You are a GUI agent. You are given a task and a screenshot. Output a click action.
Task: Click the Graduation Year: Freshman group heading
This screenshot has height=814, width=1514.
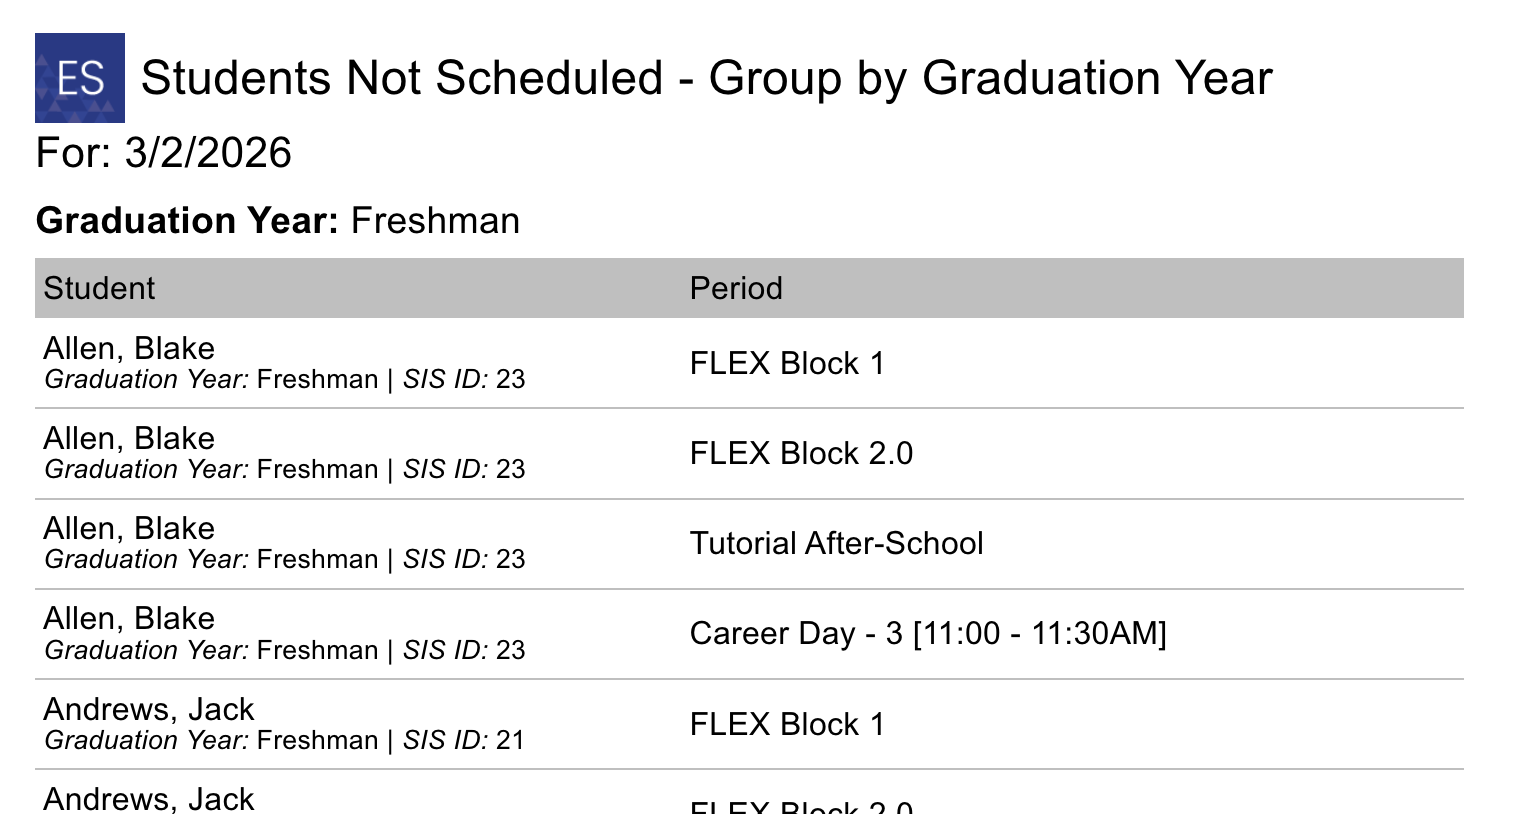pyautogui.click(x=278, y=220)
